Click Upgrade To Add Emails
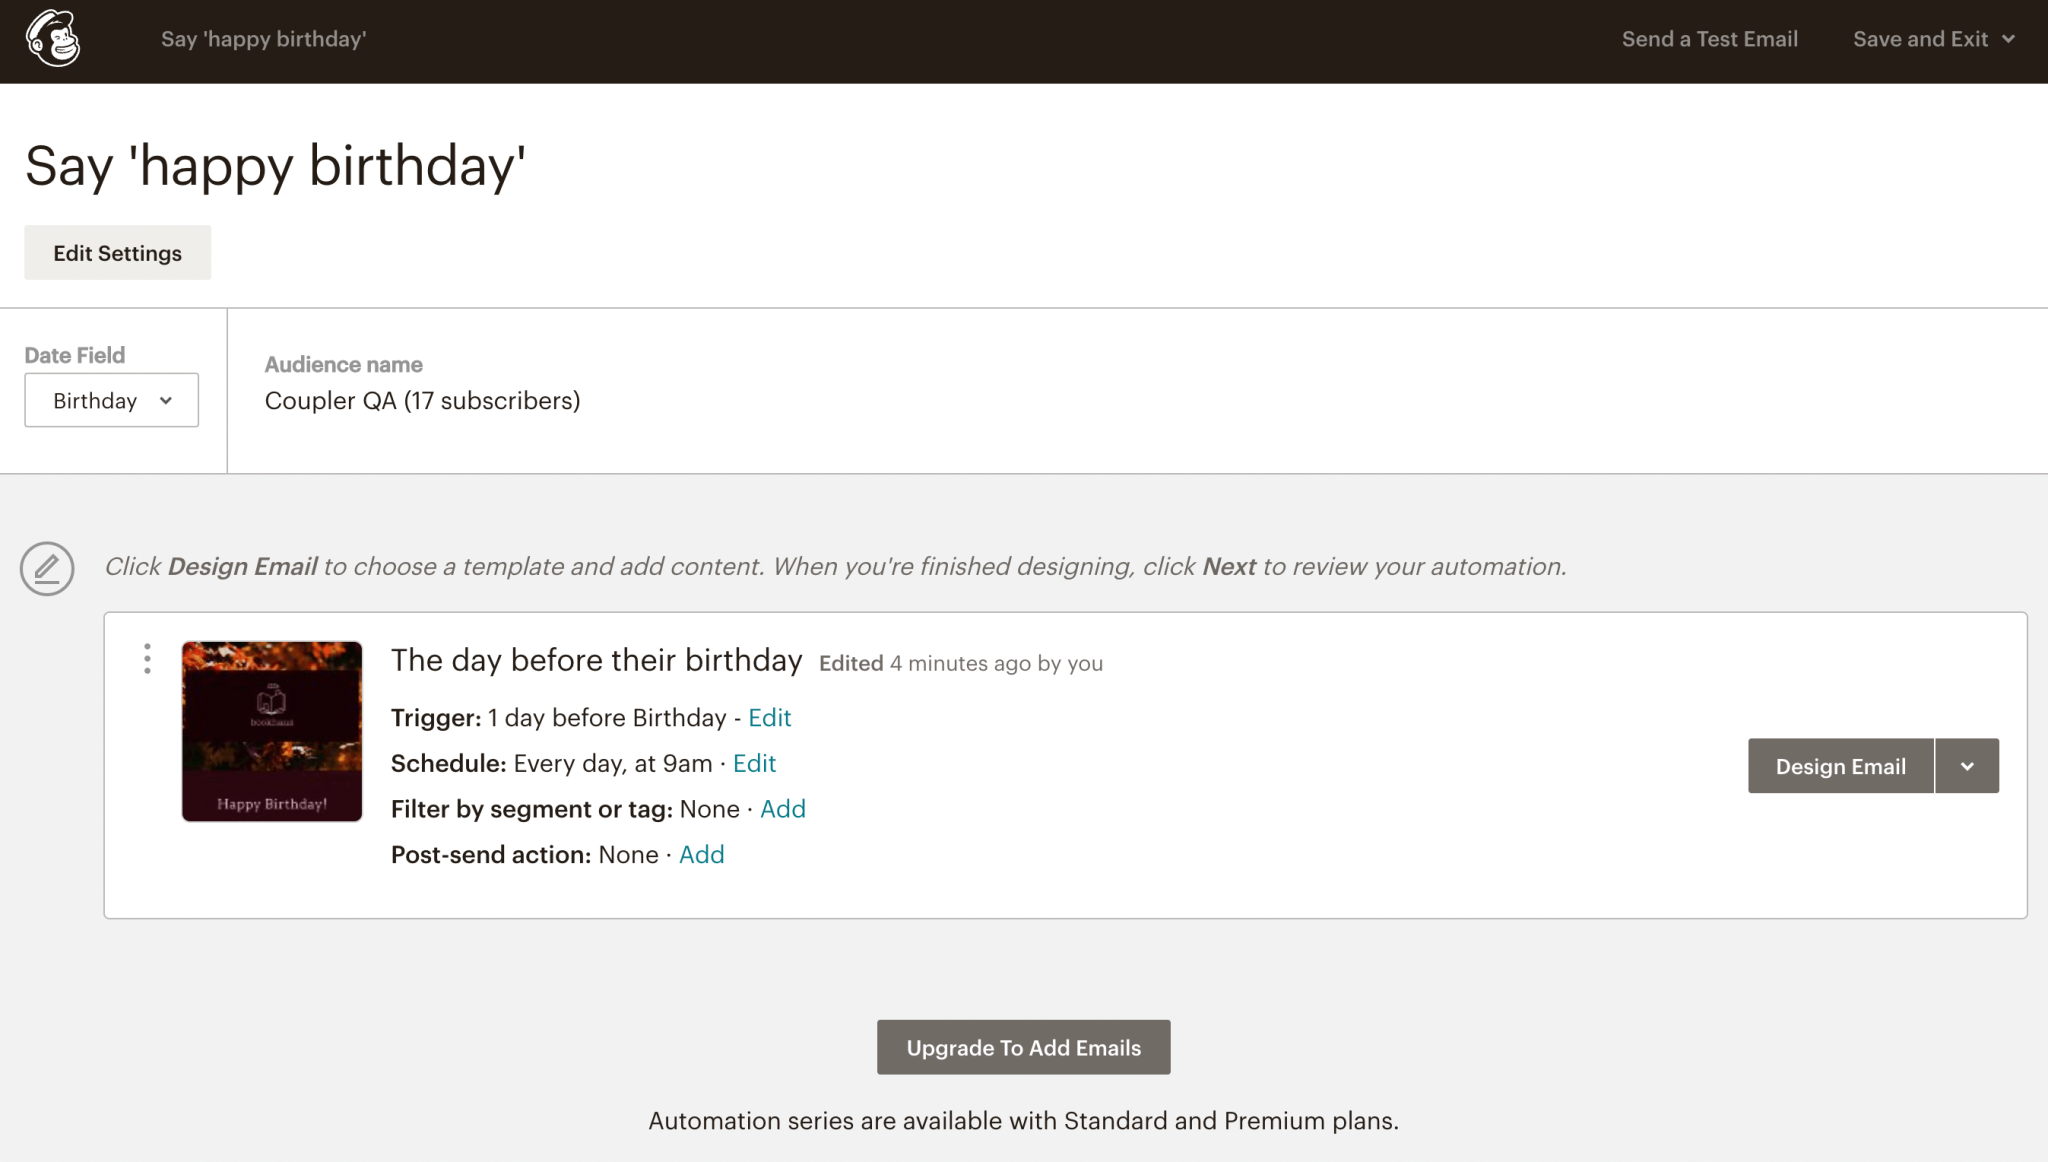Viewport: 2048px width, 1162px height. click(1023, 1047)
